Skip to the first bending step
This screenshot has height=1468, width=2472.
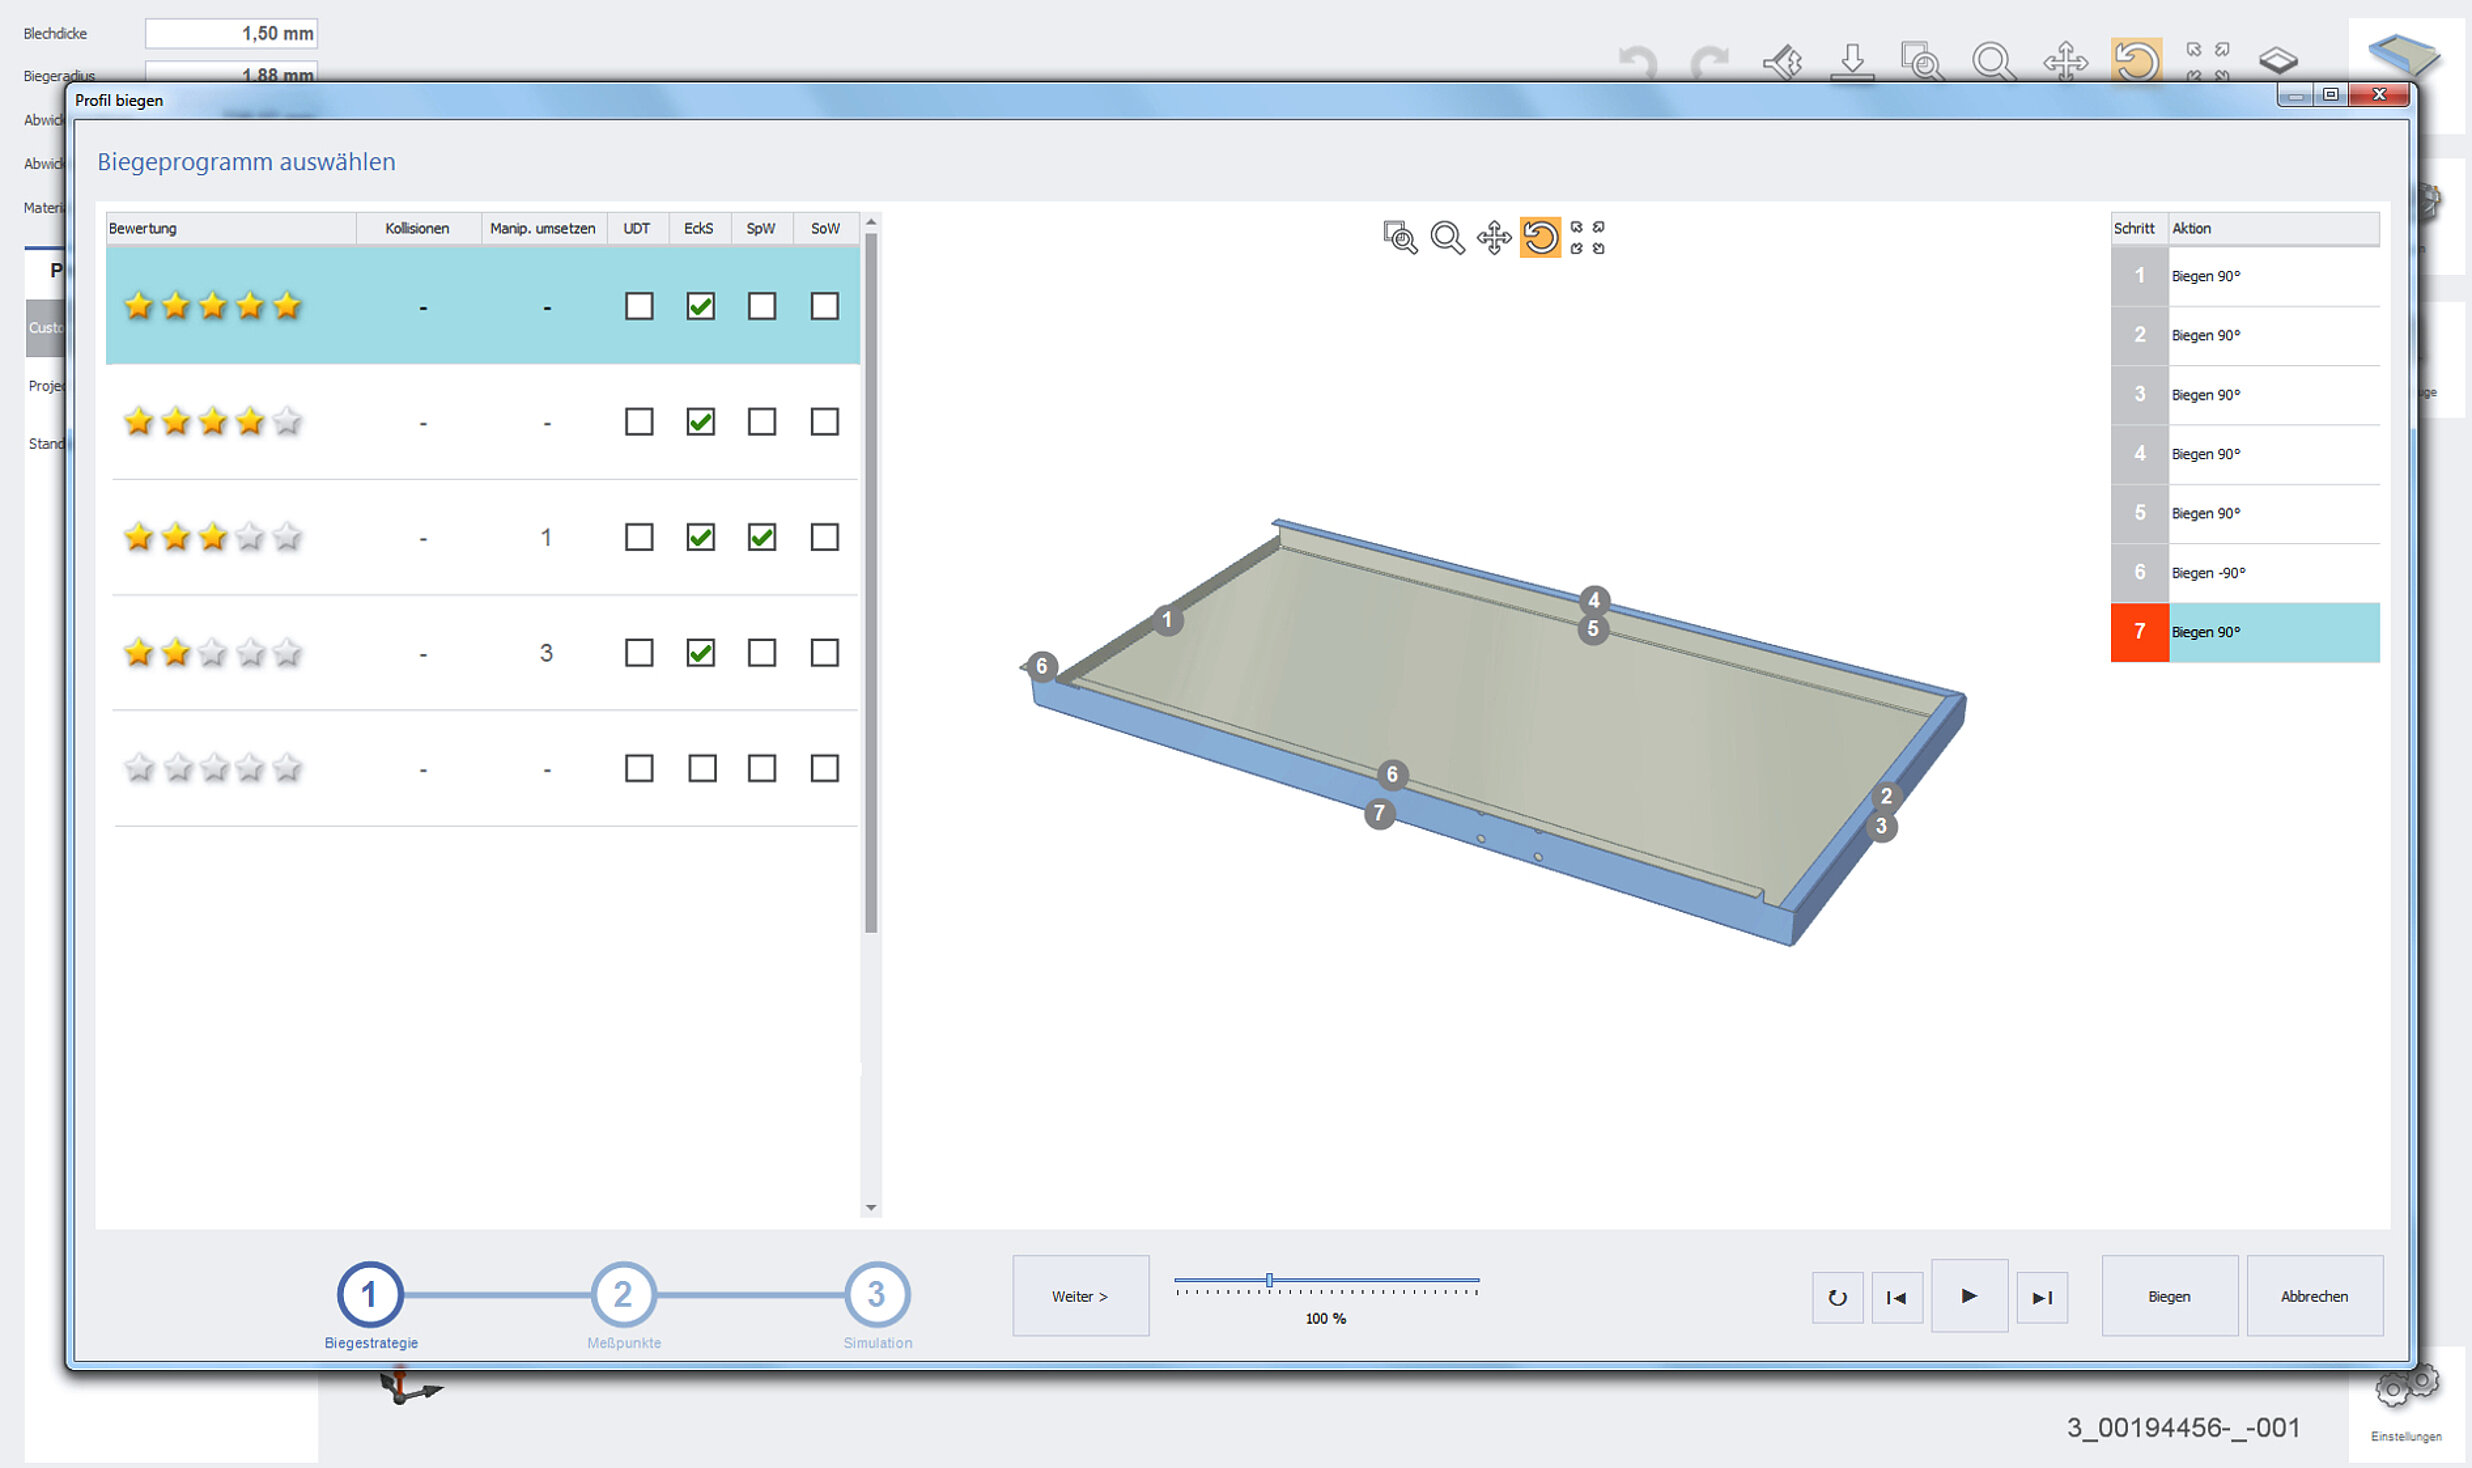click(x=1896, y=1297)
